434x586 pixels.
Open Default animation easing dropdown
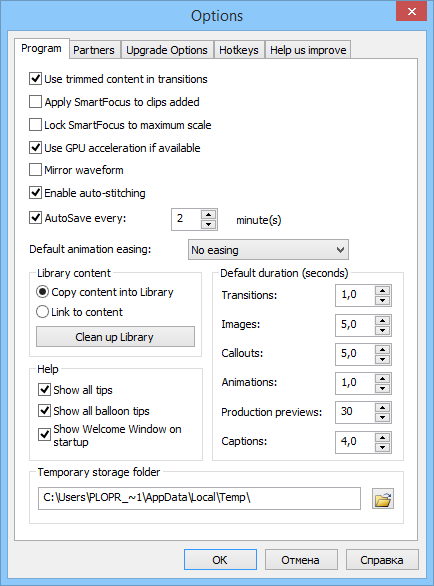[x=268, y=250]
